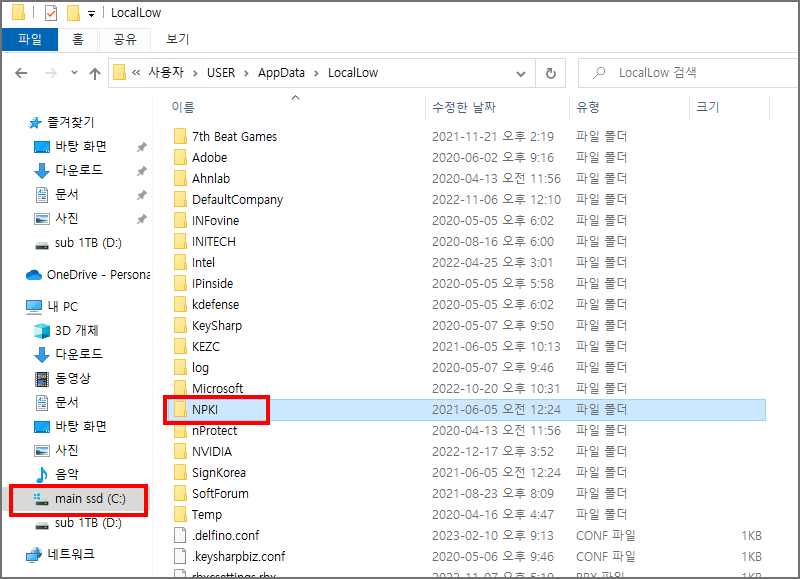Viewport: 800px width, 579px height.
Task: Open OneDrive - Personal in navigation pane
Action: (88, 275)
